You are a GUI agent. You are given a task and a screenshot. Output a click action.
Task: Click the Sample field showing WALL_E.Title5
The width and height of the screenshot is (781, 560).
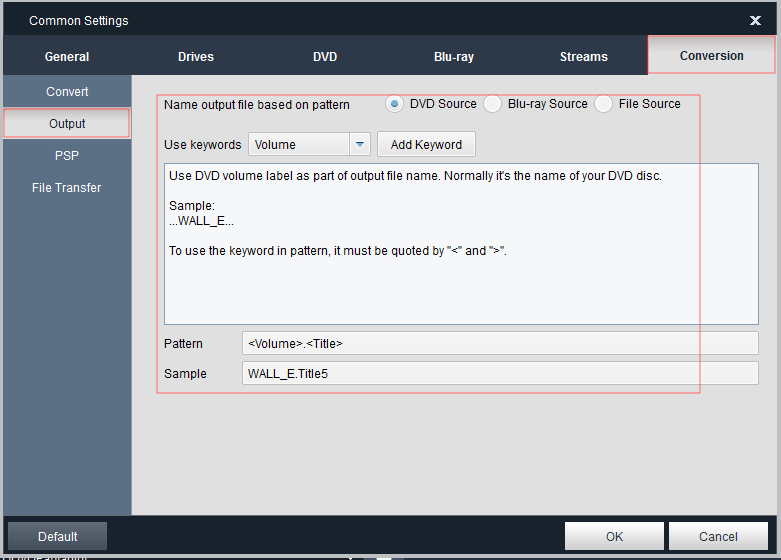[x=500, y=373]
